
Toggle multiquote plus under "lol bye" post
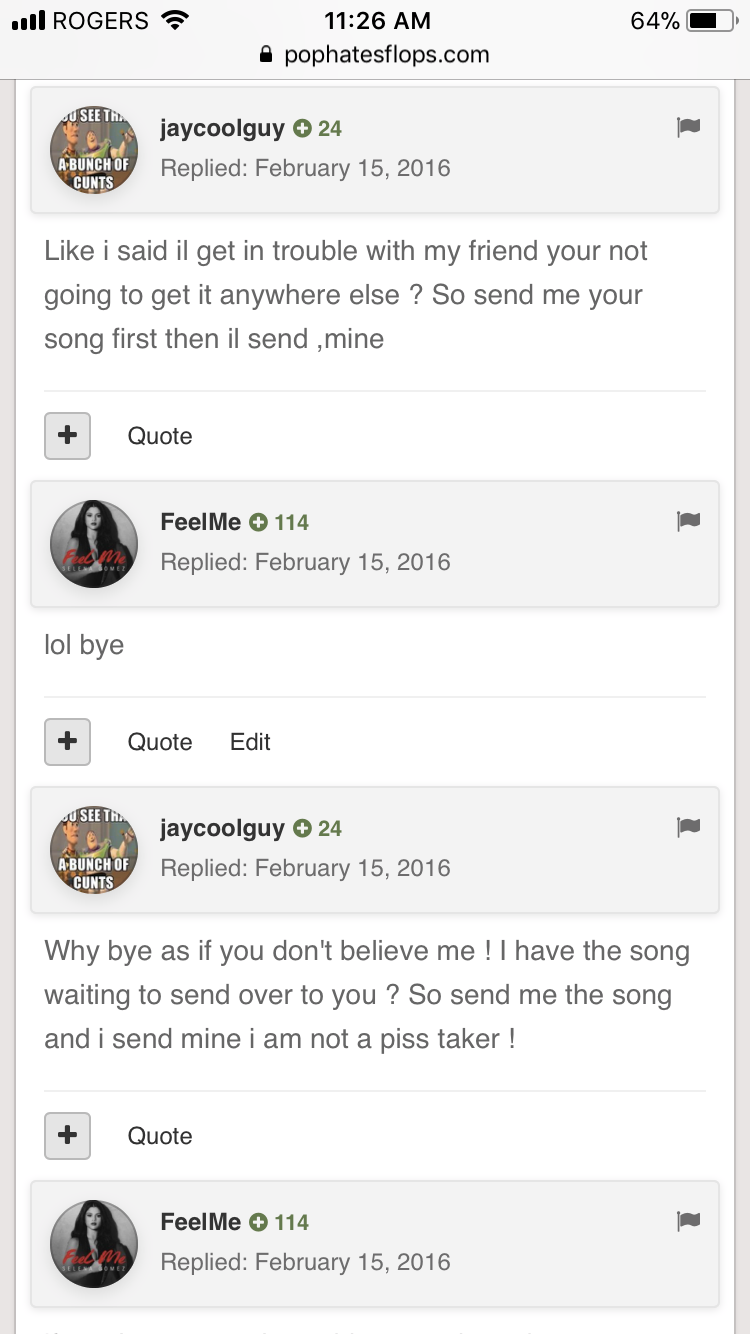pos(68,742)
